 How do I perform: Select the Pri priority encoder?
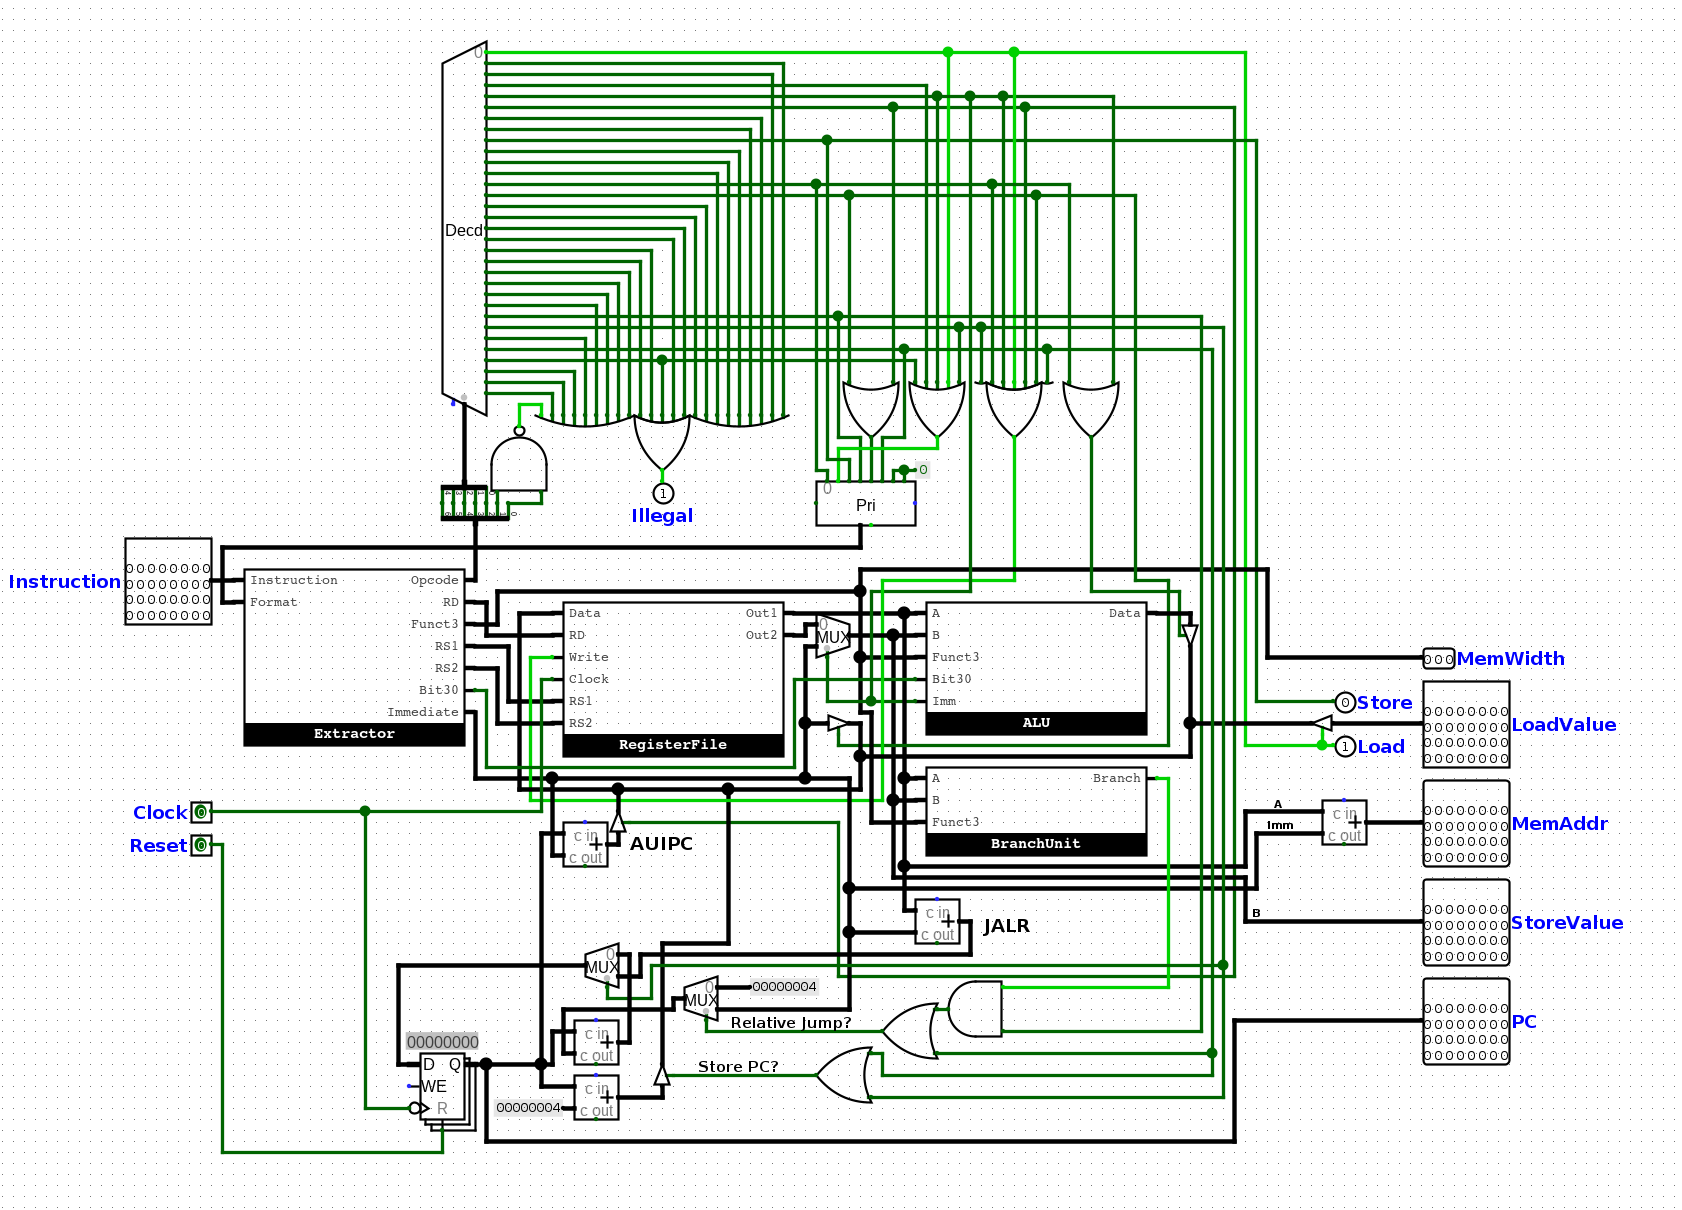pos(865,503)
